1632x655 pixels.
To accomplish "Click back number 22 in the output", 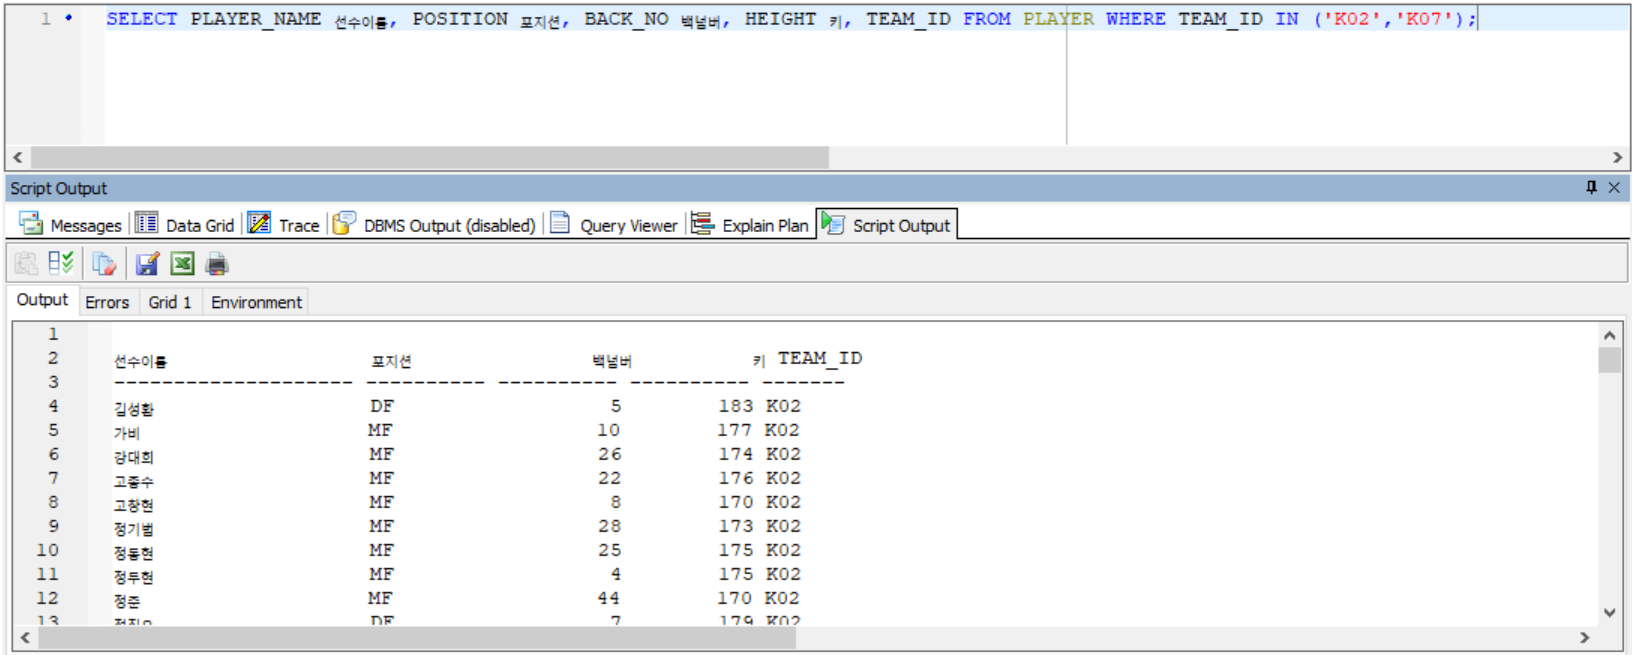I will pyautogui.click(x=609, y=478).
